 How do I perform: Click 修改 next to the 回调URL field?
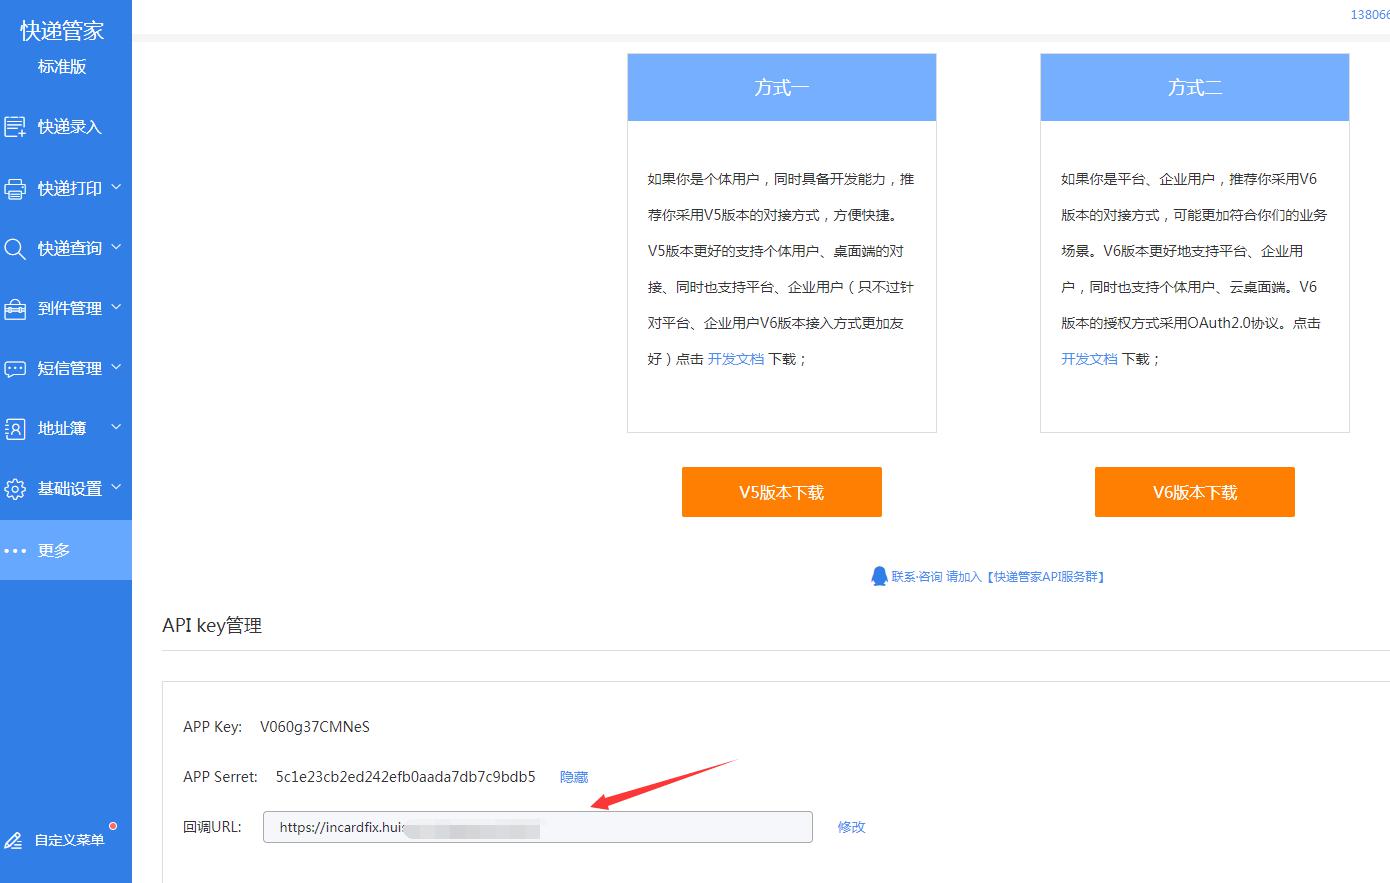coord(851,827)
